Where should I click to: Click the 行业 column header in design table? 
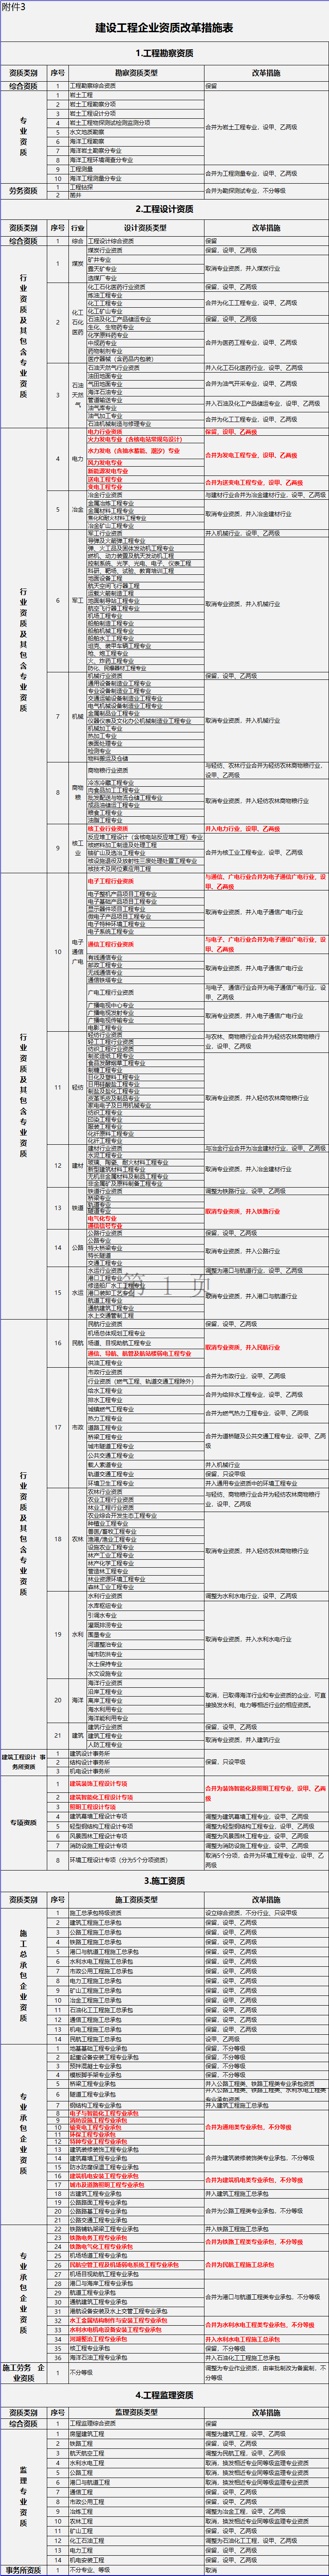point(77,228)
